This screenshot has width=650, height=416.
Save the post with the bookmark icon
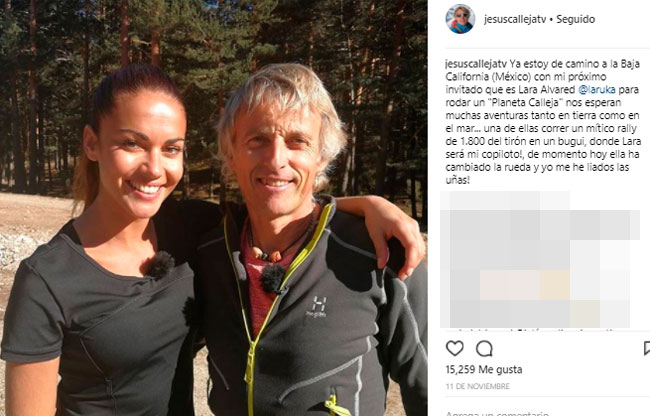pyautogui.click(x=647, y=348)
